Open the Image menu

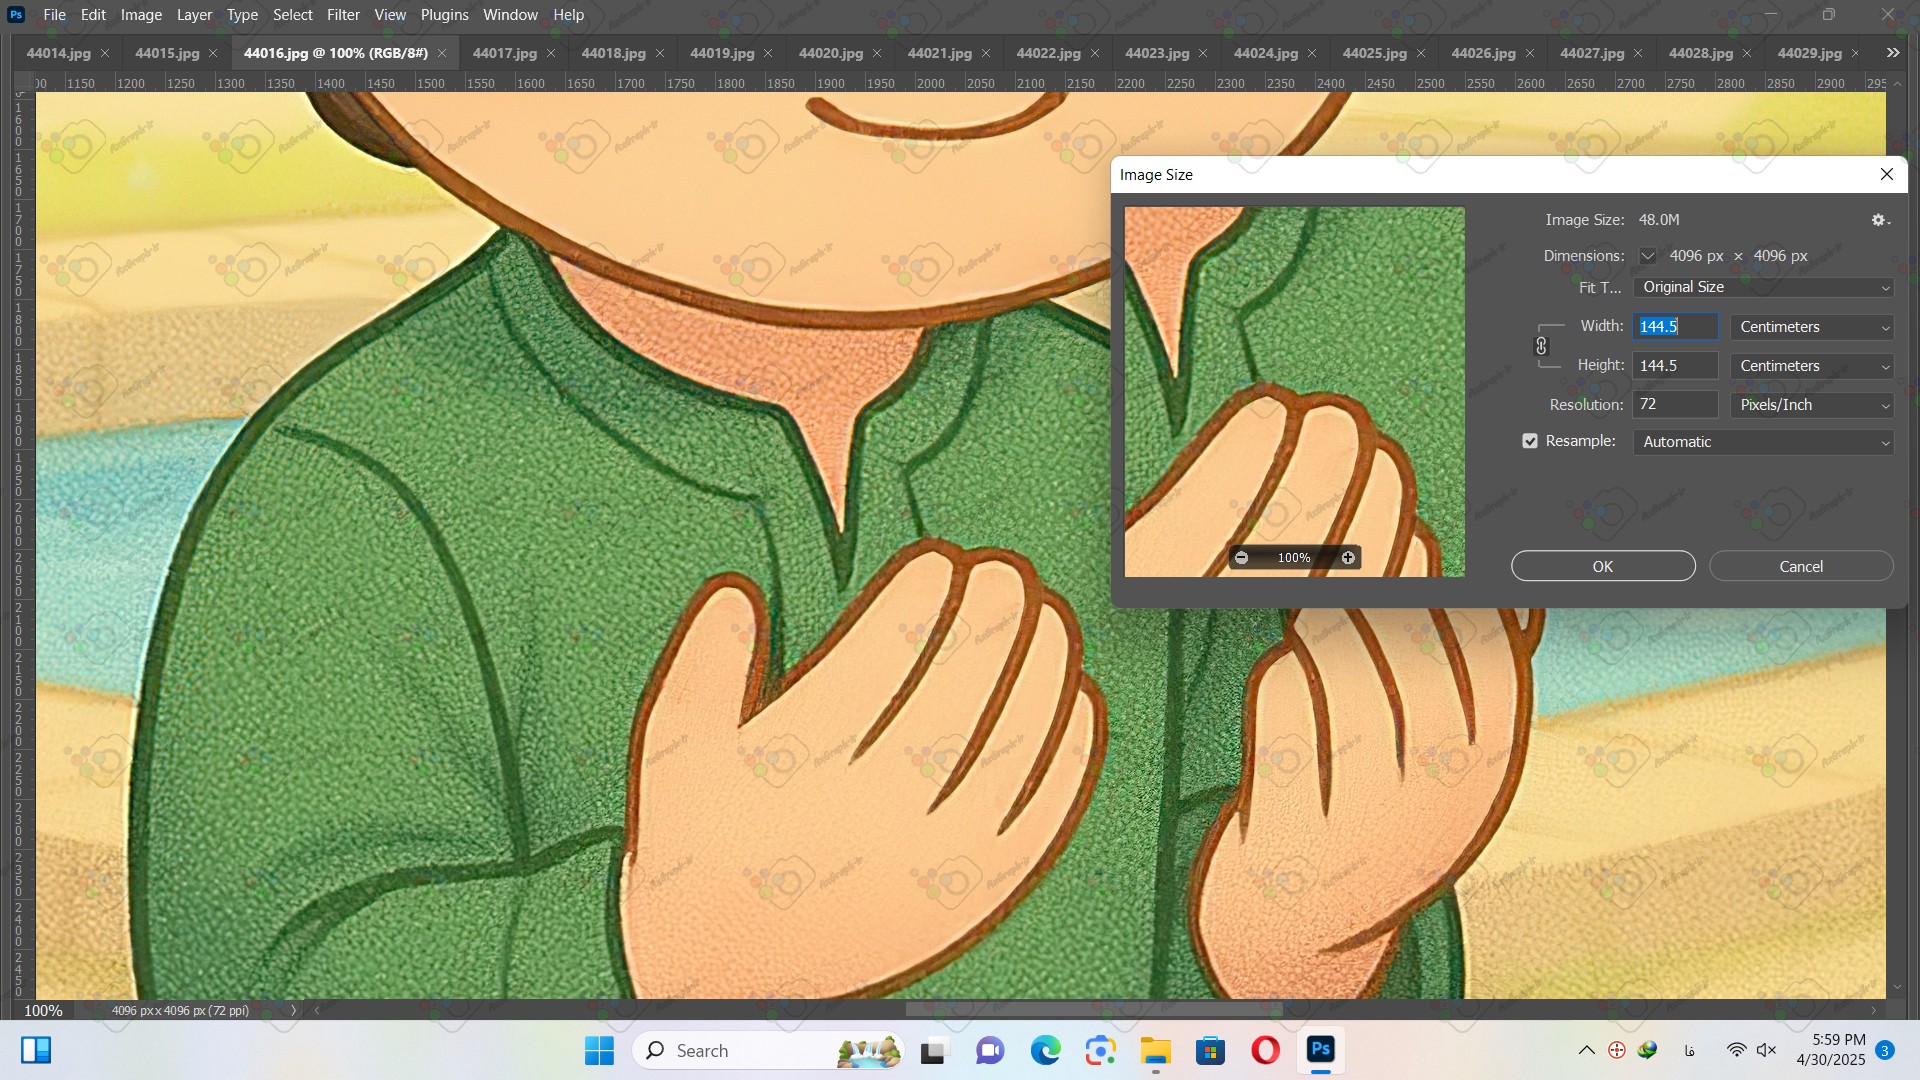pyautogui.click(x=141, y=15)
